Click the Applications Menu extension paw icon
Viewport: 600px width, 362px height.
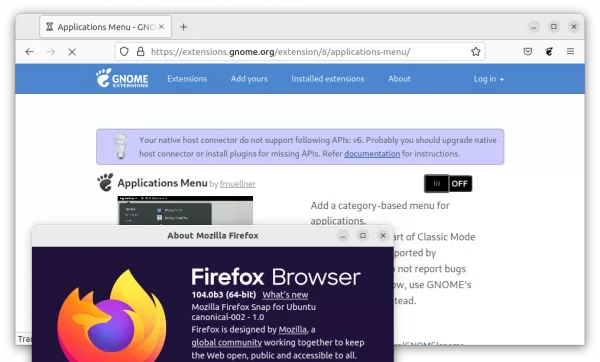click(105, 182)
